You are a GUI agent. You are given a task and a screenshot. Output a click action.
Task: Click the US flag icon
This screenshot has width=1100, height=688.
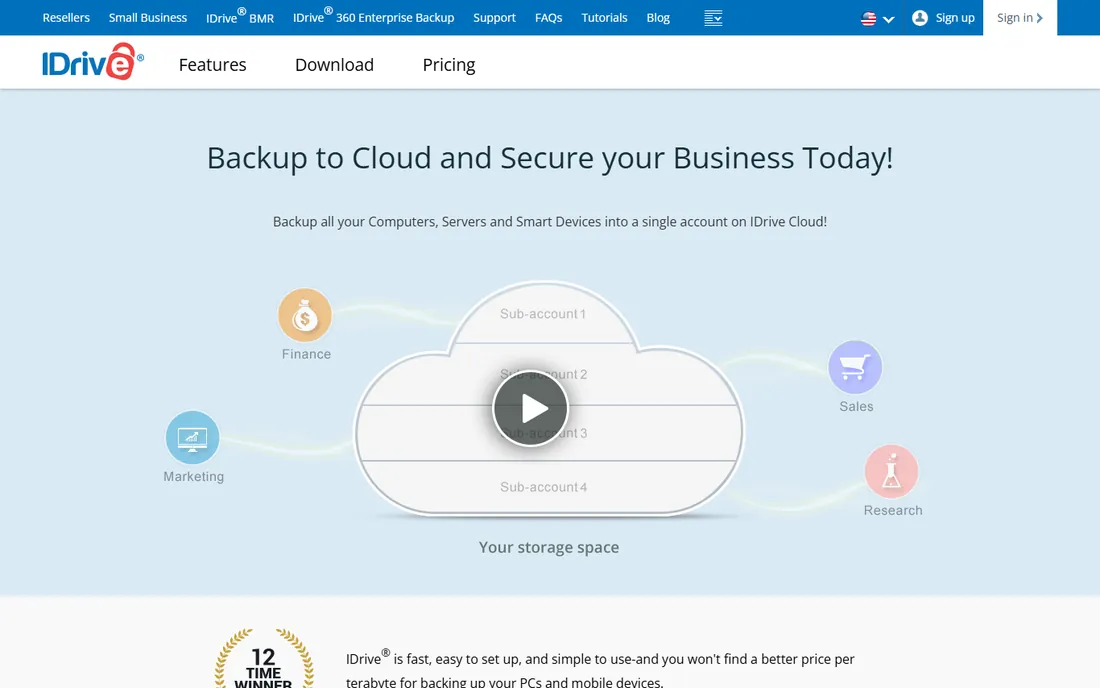[x=868, y=19]
